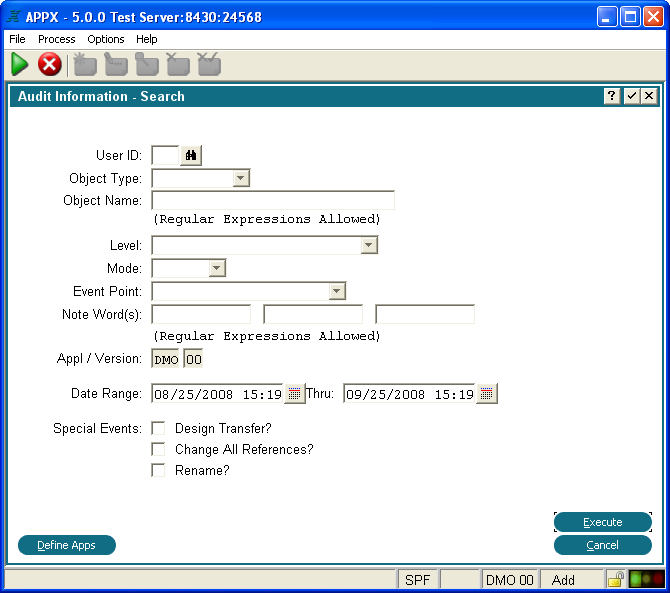This screenshot has height=593, width=670.
Task: Maximize the APPX window
Action: pos(630,17)
